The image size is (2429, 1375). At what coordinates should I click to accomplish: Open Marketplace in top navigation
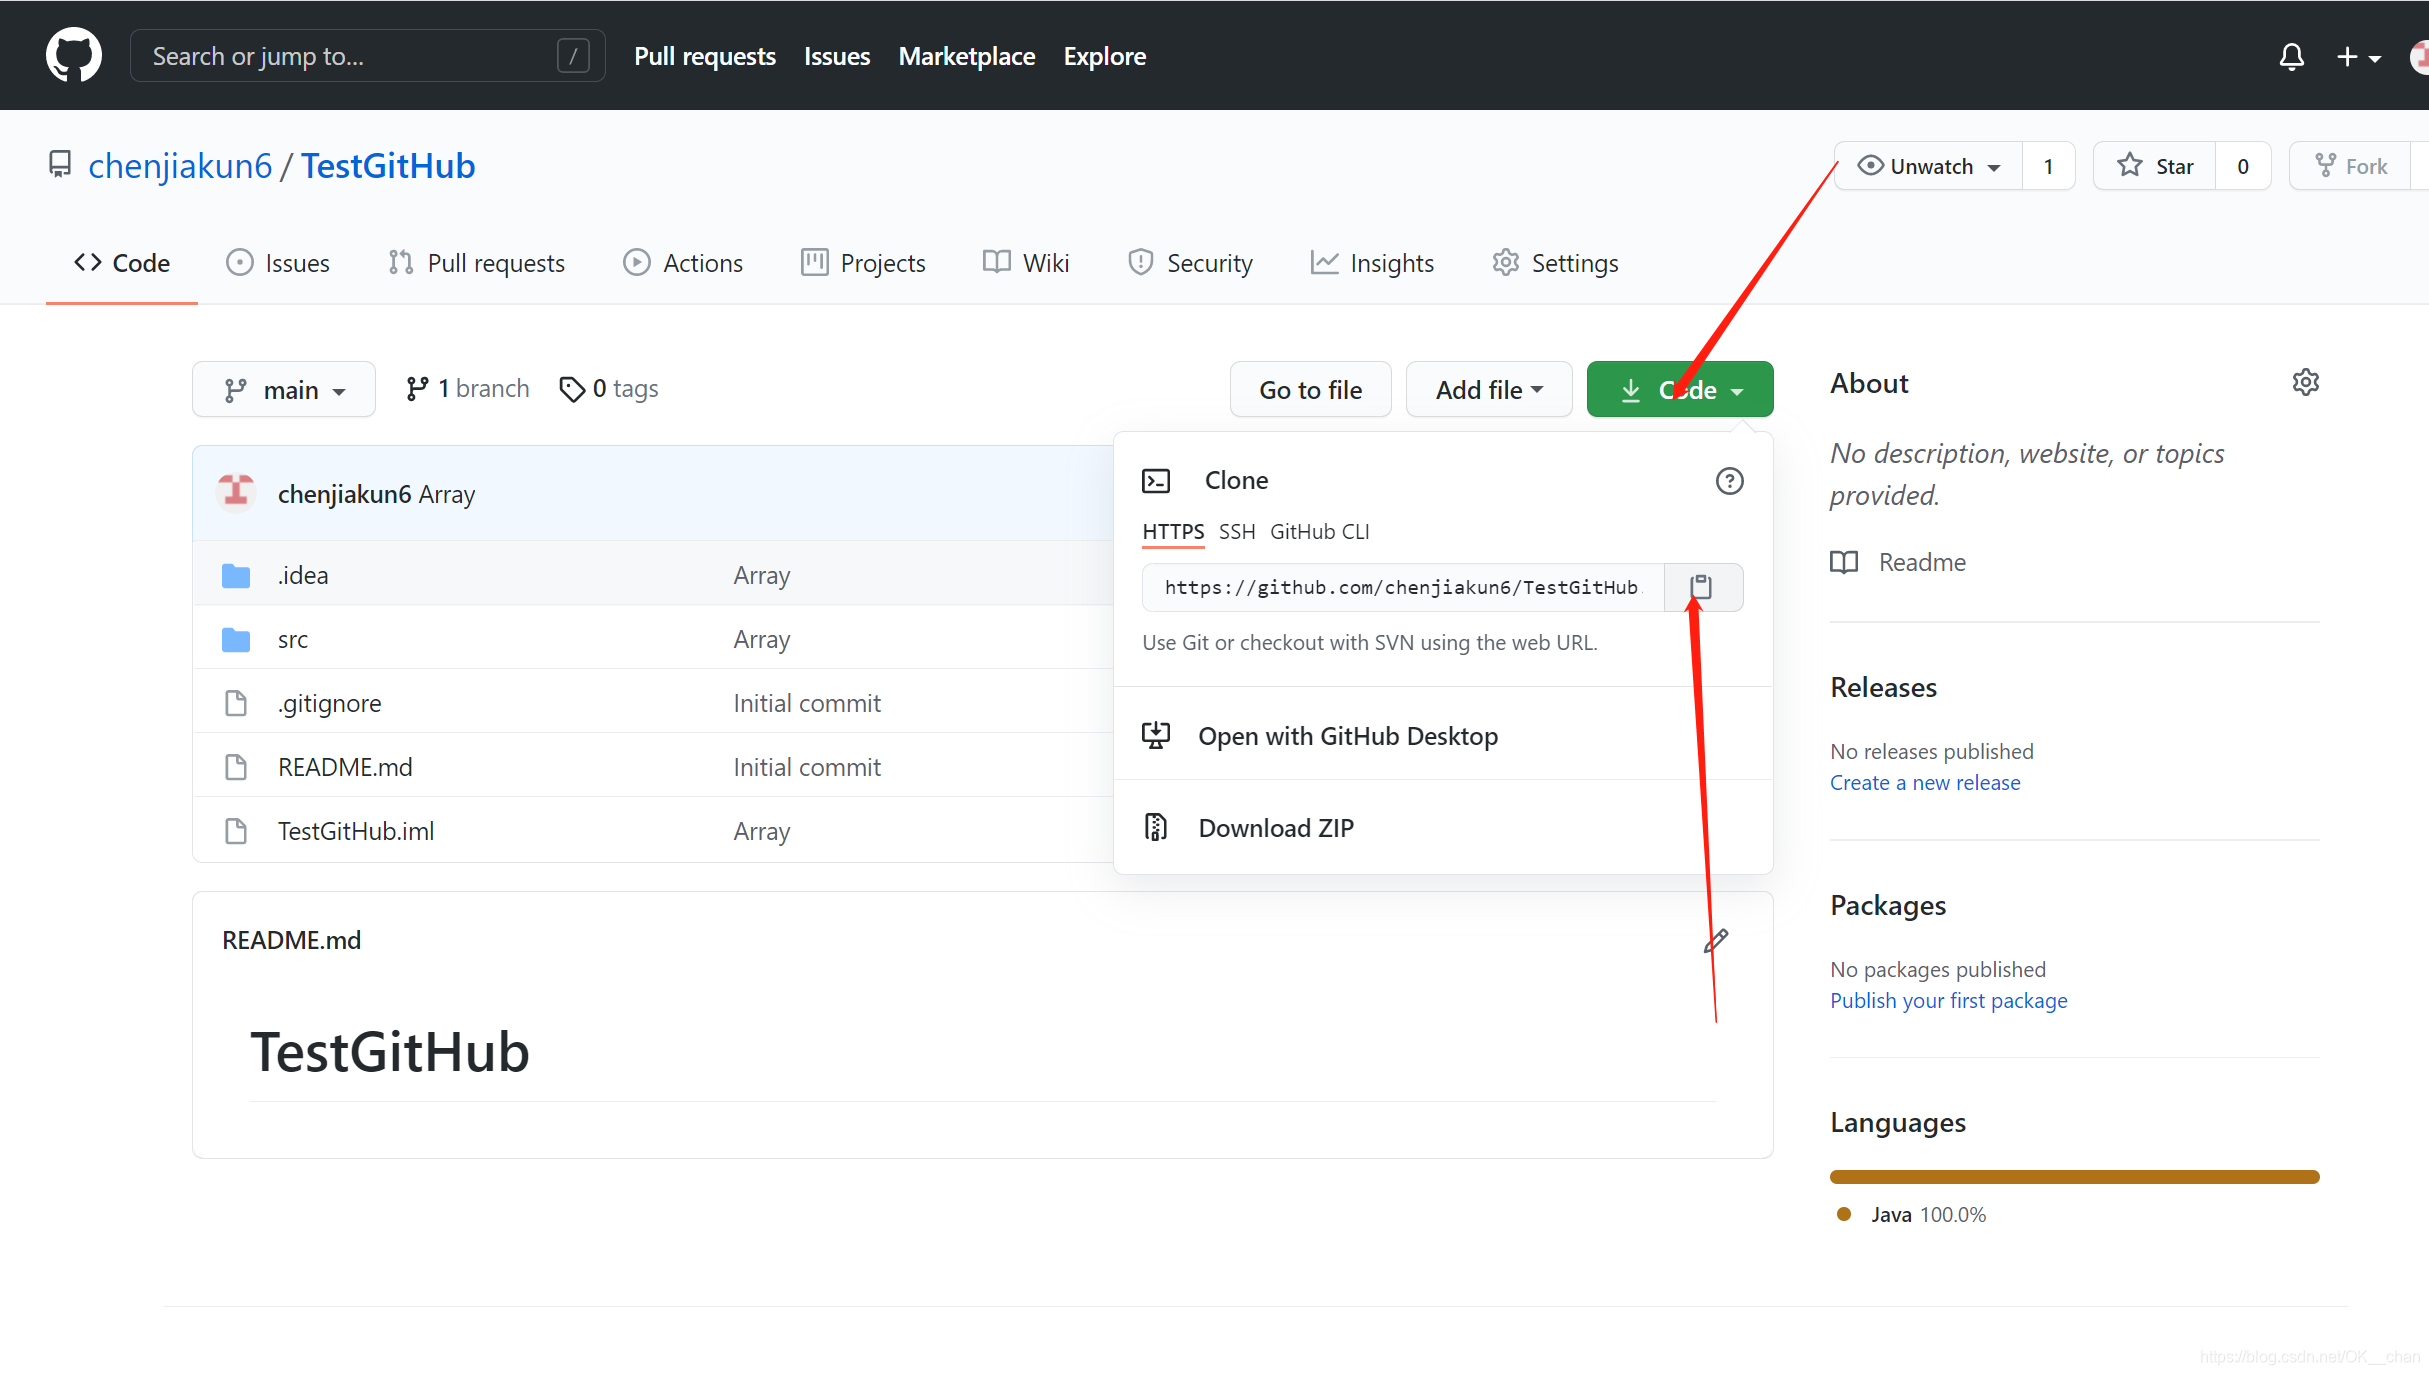coord(967,56)
